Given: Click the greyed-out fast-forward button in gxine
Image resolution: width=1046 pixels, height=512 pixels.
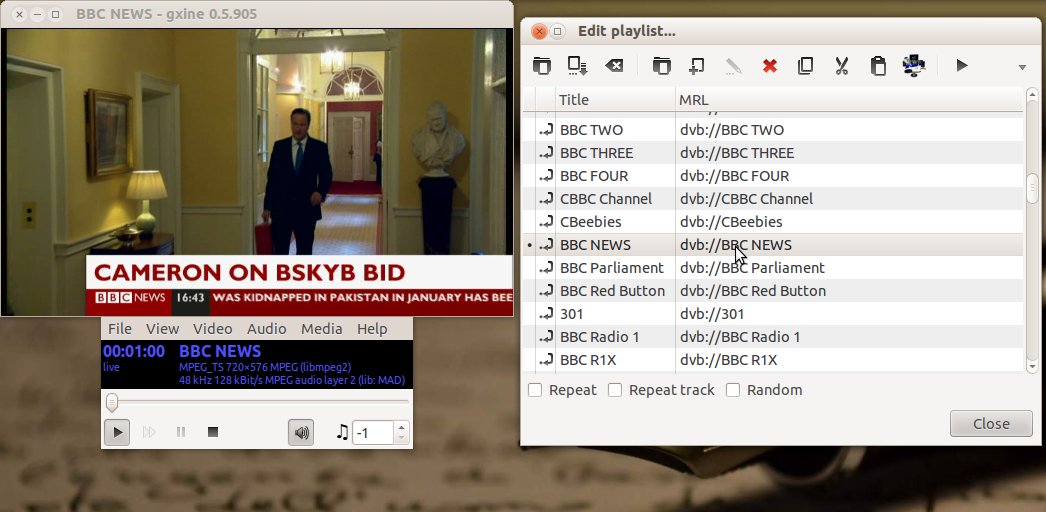Looking at the screenshot, I should [x=149, y=432].
